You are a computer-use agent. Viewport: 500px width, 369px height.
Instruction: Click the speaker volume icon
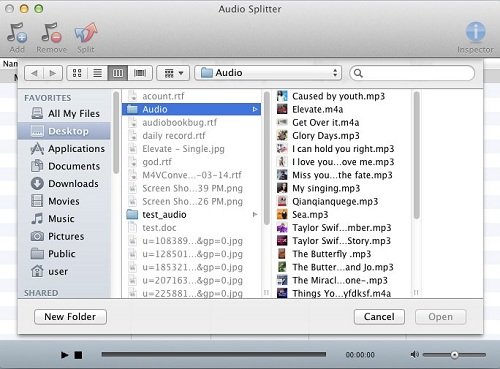[x=415, y=355]
